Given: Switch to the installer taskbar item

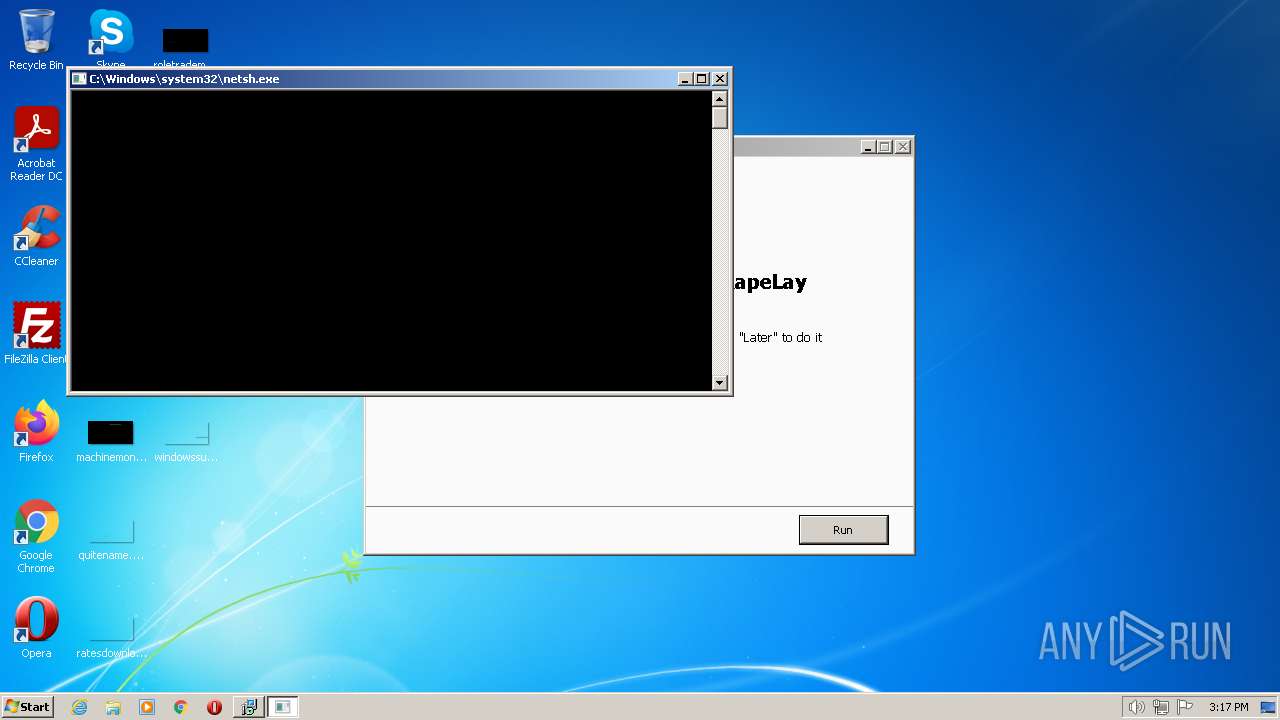Looking at the screenshot, I should point(248,707).
